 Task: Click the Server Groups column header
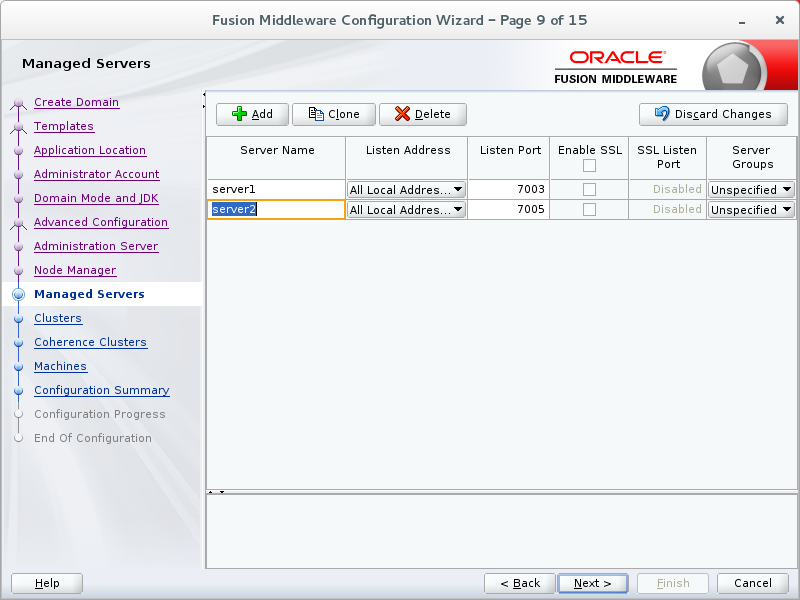click(752, 158)
